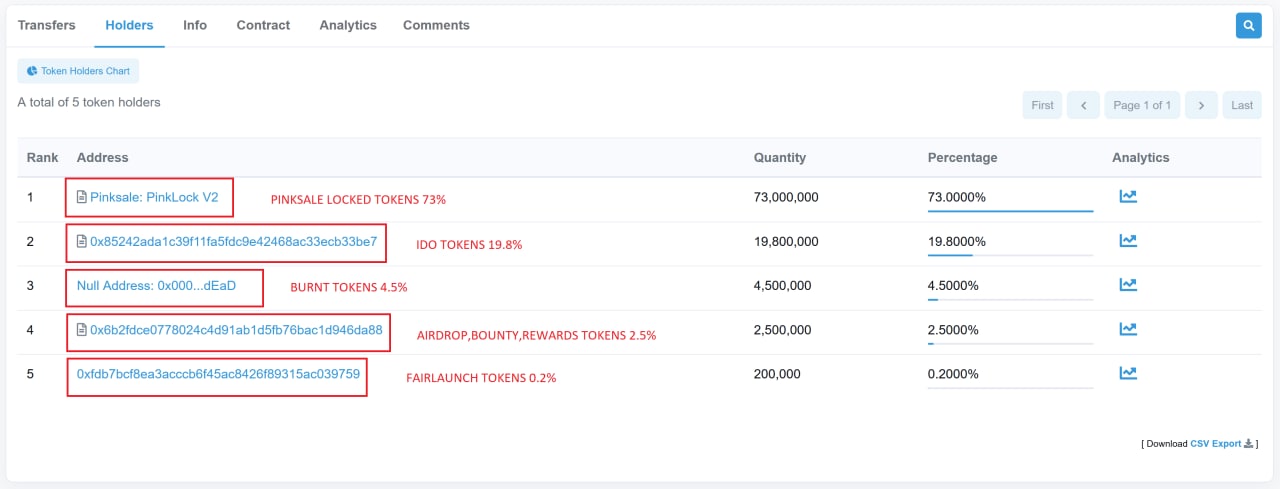Open the Contract tab
The image size is (1280, 489).
[263, 25]
